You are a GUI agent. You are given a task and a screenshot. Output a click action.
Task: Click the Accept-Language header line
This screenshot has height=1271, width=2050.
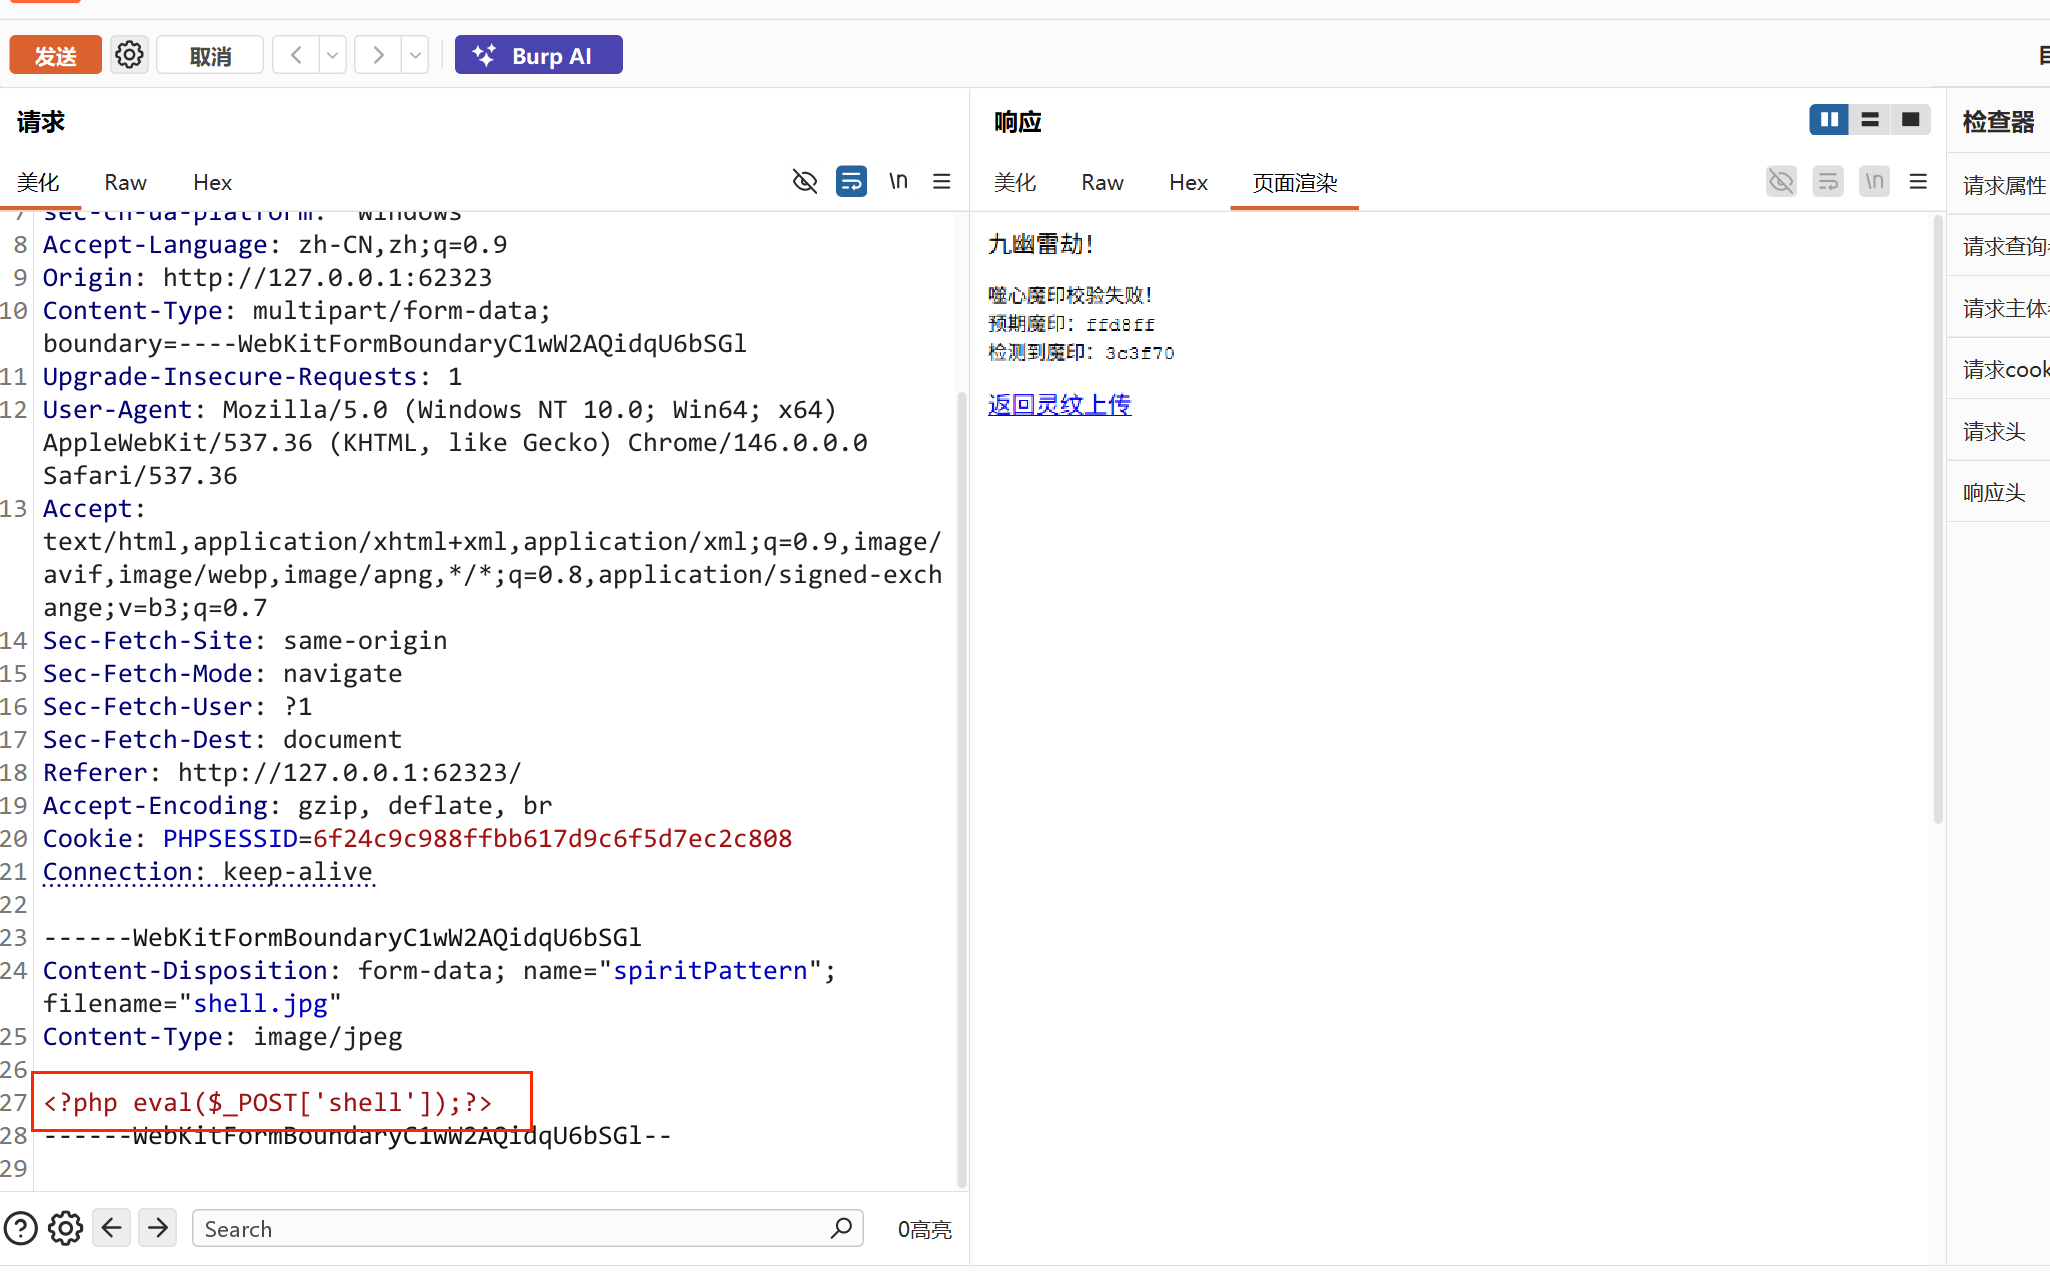(275, 244)
